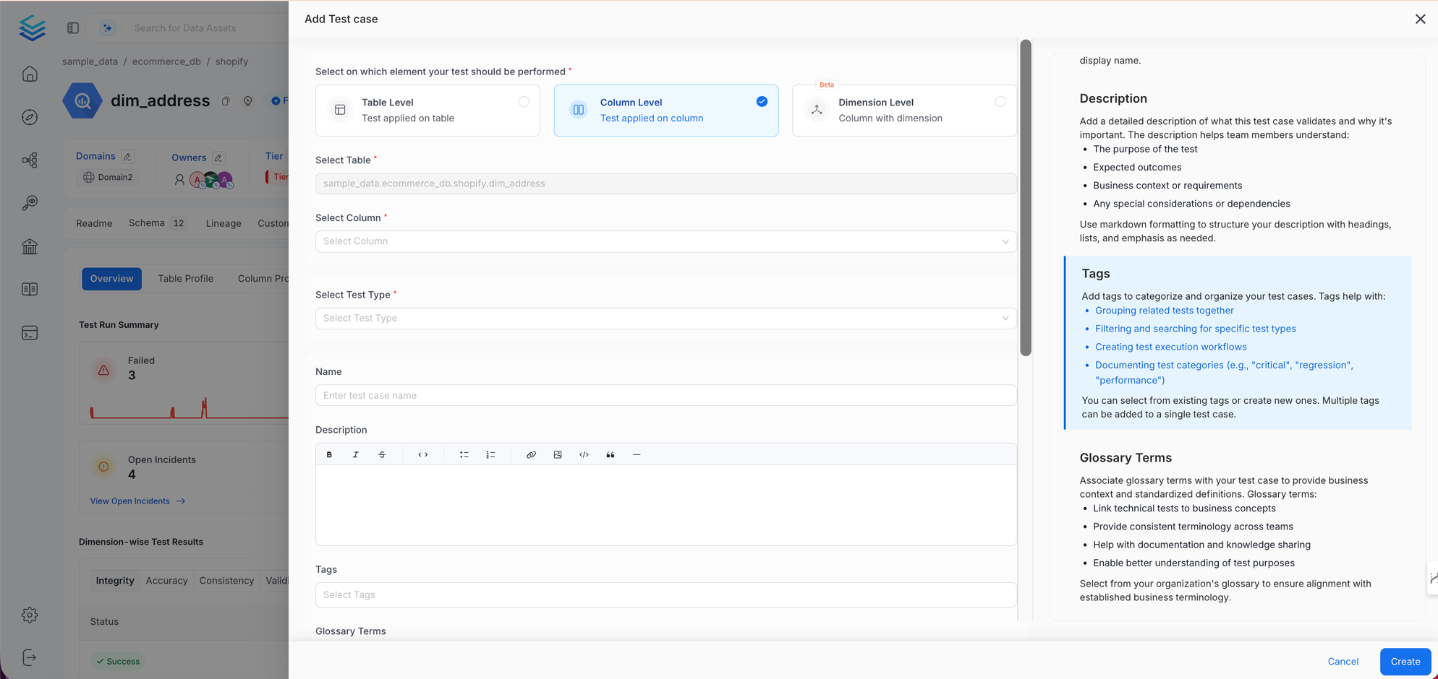The width and height of the screenshot is (1438, 679).
Task: Expand the Select Test Type dropdown
Action: pos(665,317)
